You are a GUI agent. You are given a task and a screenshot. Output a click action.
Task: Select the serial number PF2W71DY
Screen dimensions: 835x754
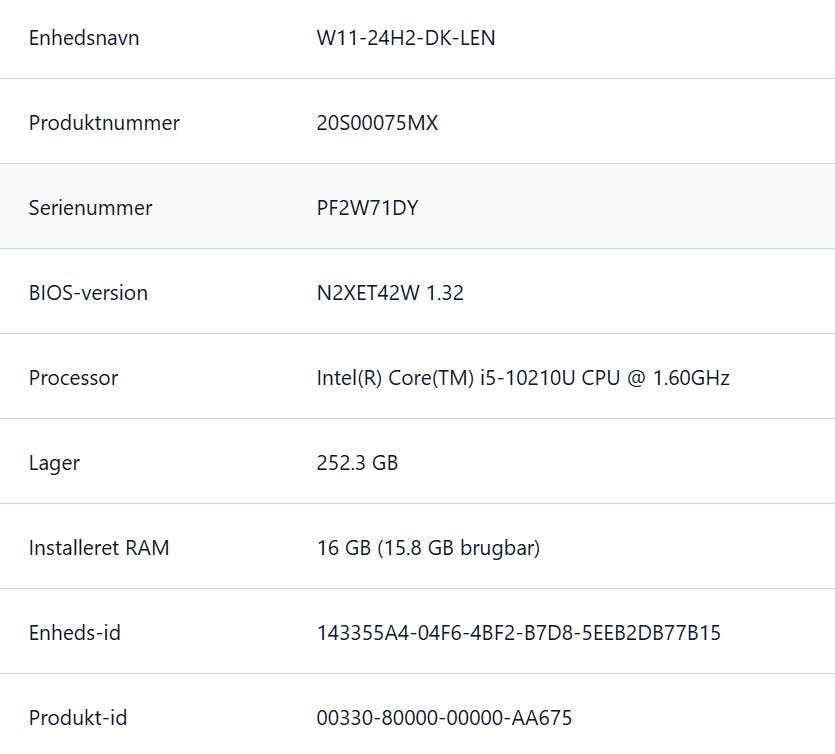coord(367,208)
